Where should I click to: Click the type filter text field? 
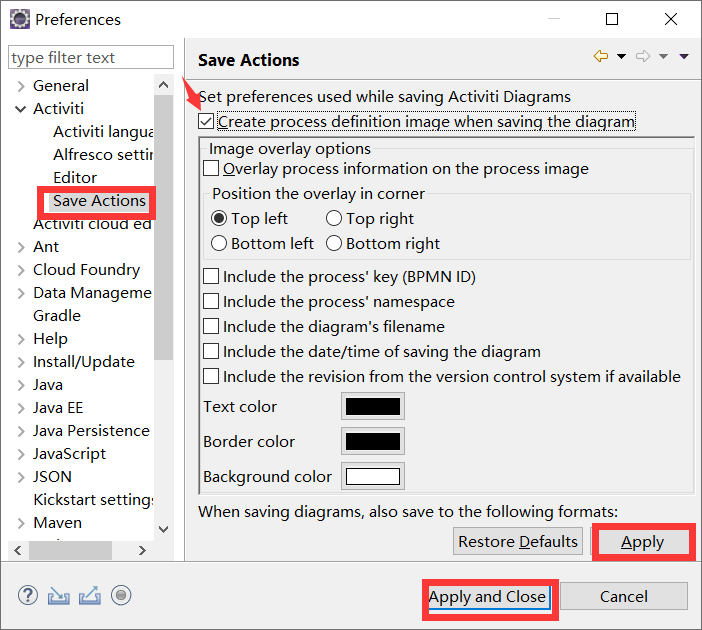[91, 57]
